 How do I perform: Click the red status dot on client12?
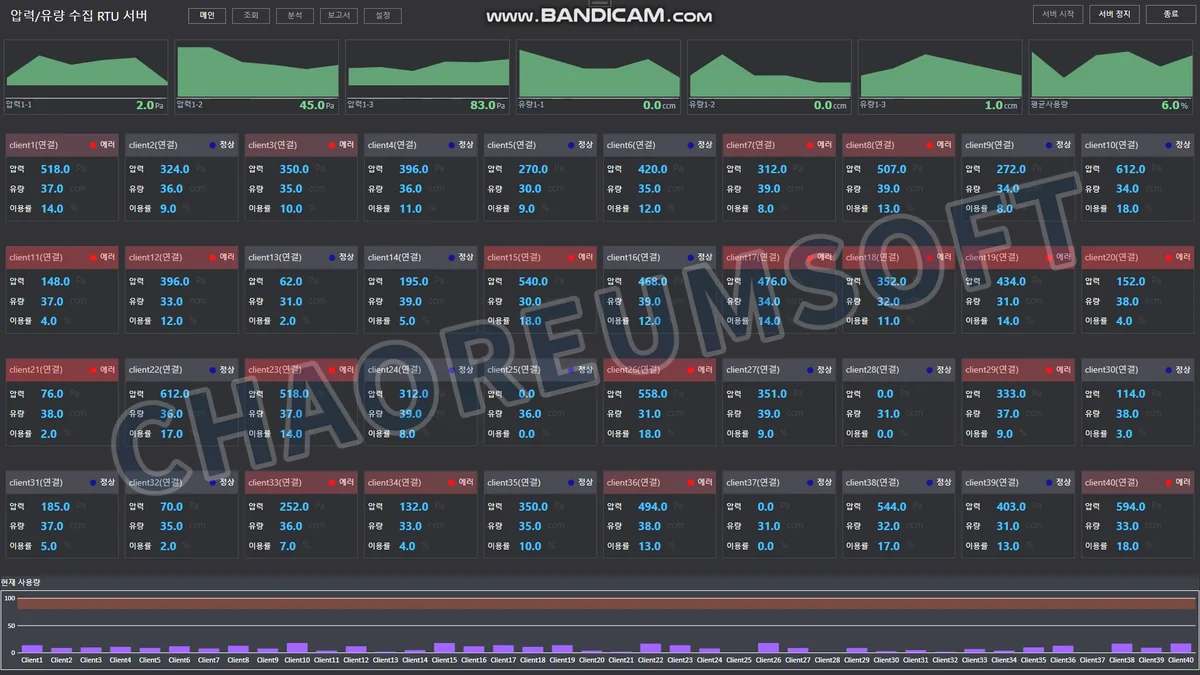(213, 257)
